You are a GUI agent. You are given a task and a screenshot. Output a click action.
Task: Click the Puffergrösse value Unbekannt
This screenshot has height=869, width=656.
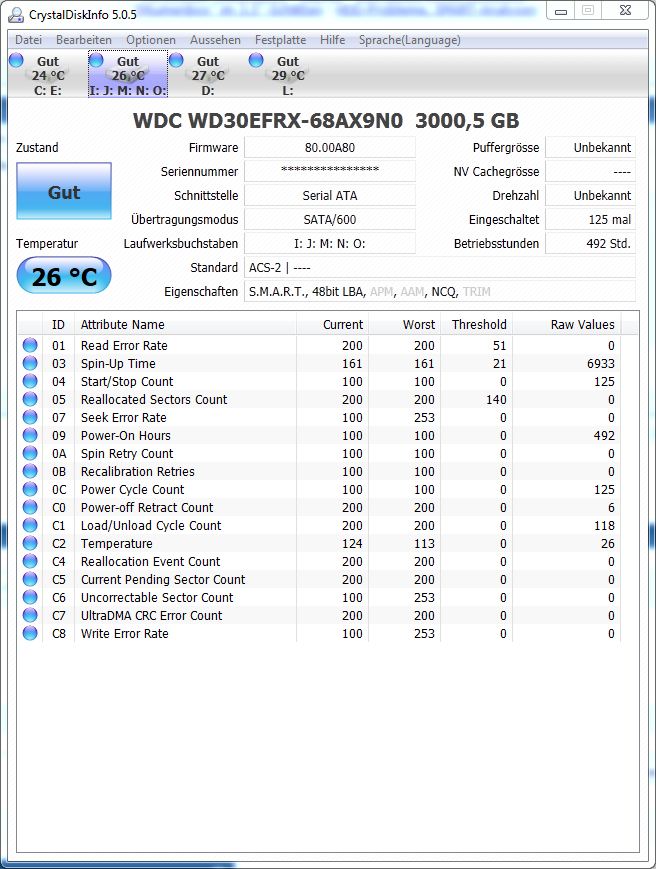[590, 147]
